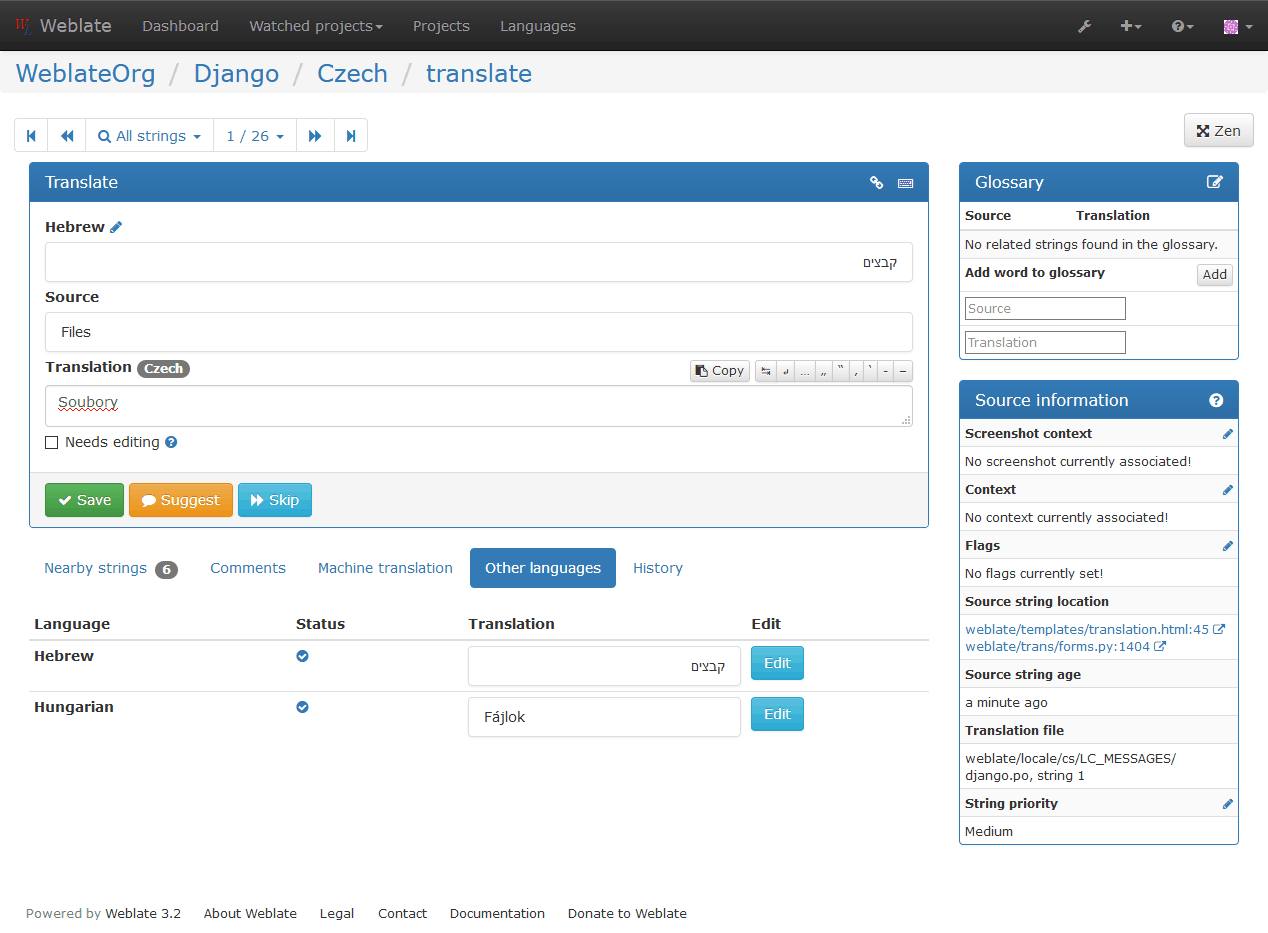Skip this string
Image resolution: width=1268 pixels, height=933 pixels.
tap(275, 500)
